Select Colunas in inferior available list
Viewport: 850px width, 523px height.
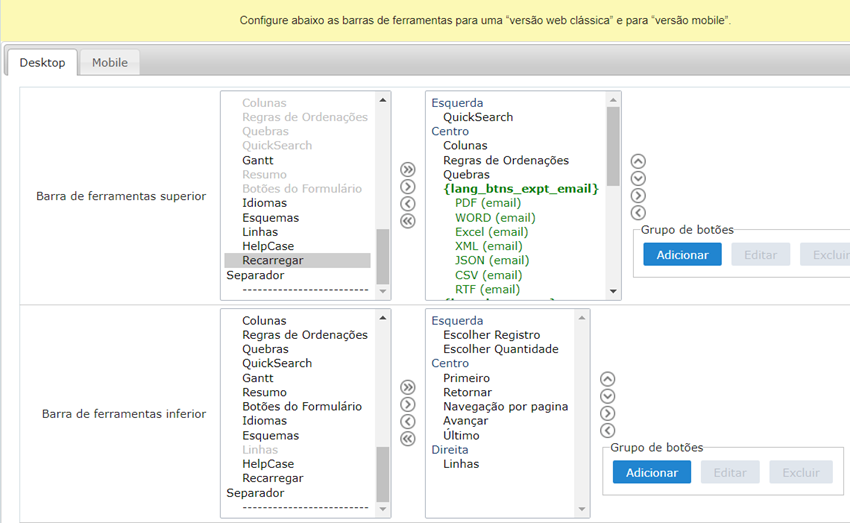264,321
